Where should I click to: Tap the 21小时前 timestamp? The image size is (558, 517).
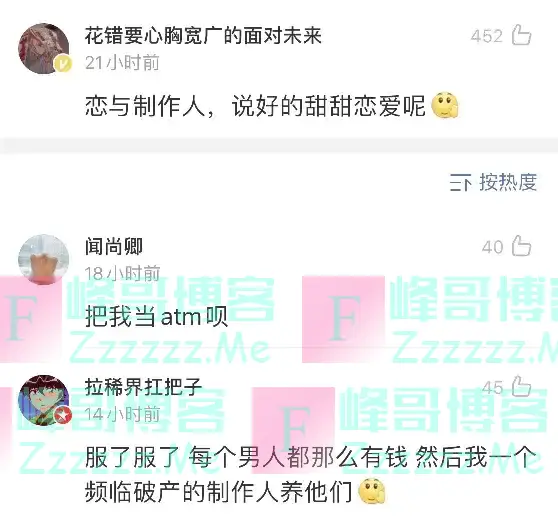122,63
